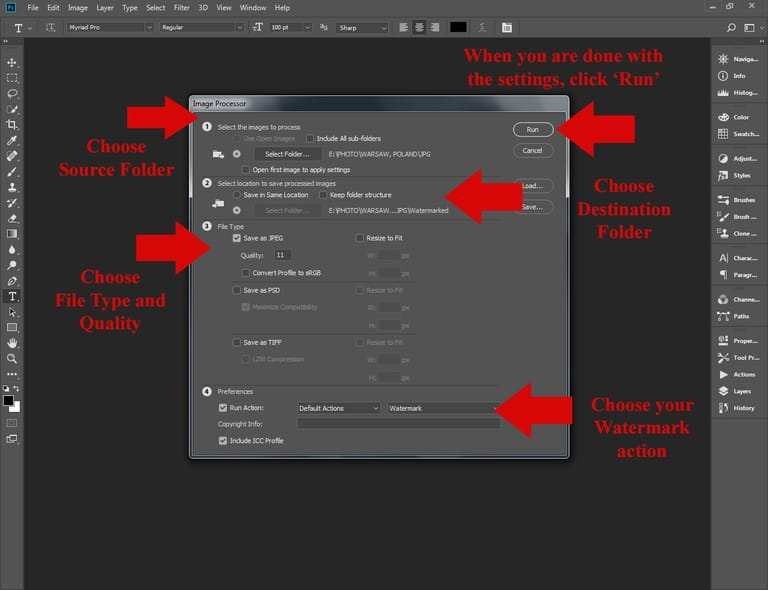Check Open first image to apply settings
768x590 pixels.
pyautogui.click(x=246, y=169)
